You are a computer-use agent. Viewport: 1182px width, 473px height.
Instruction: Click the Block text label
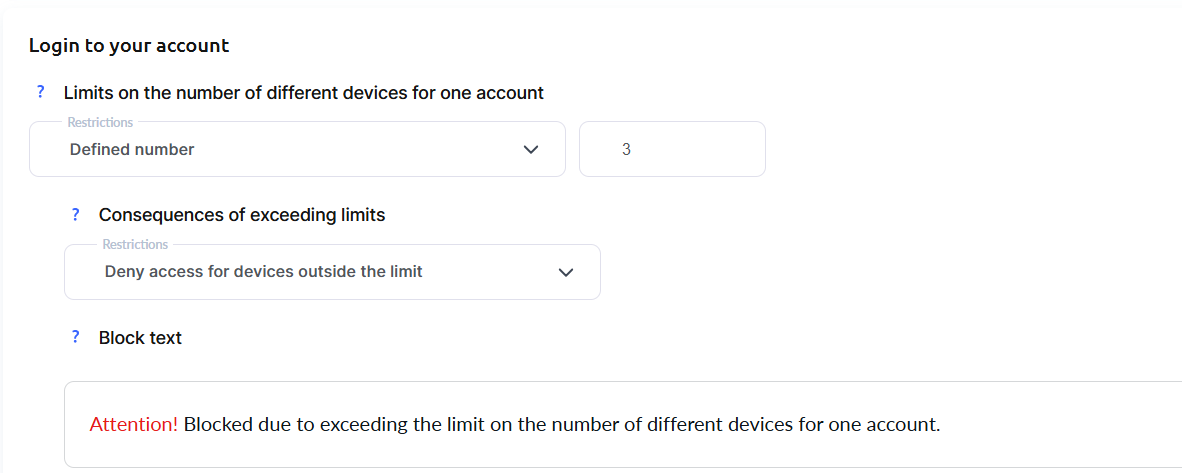pyautogui.click(x=140, y=338)
